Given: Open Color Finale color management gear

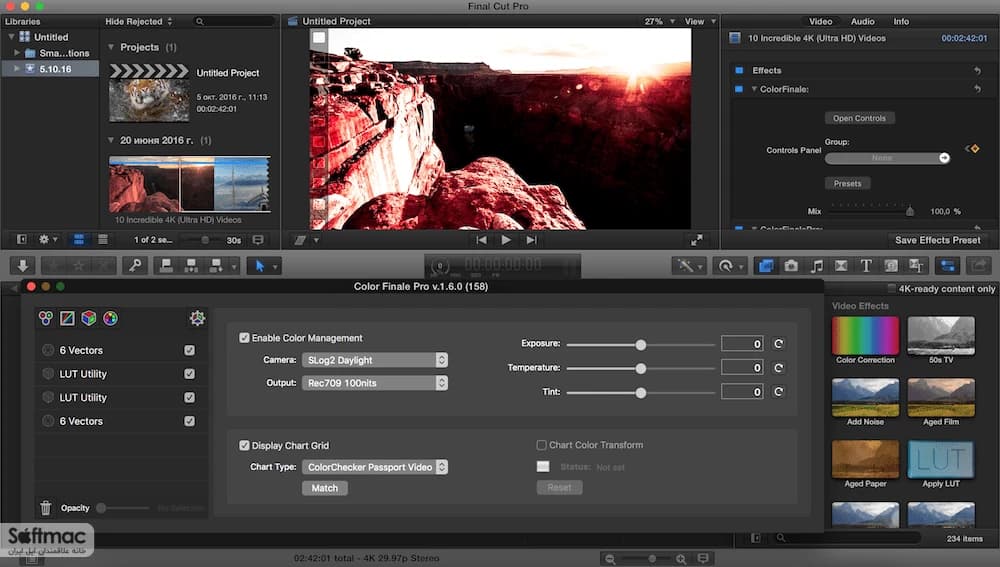Looking at the screenshot, I should point(197,318).
